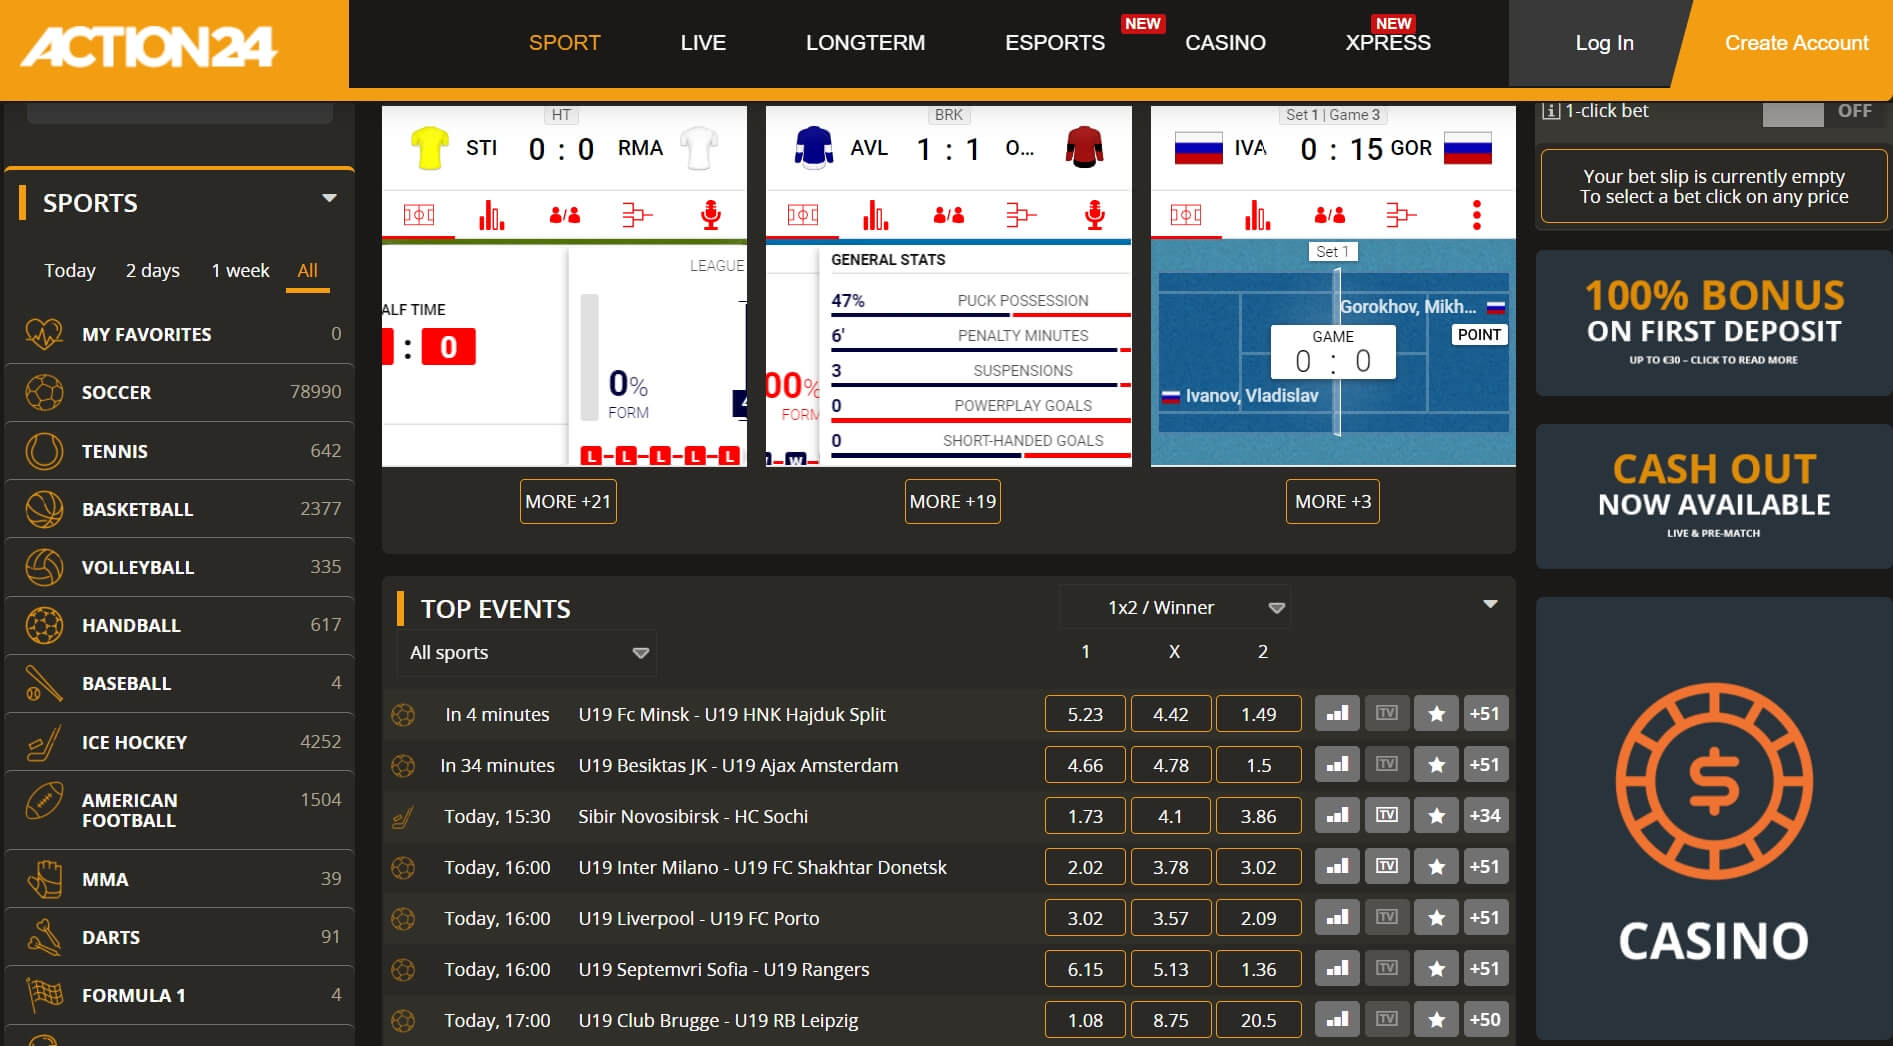Screen dimensions: 1893x1046
Task: Show statistics bar chart icon in STI-RMA card
Action: click(x=491, y=215)
